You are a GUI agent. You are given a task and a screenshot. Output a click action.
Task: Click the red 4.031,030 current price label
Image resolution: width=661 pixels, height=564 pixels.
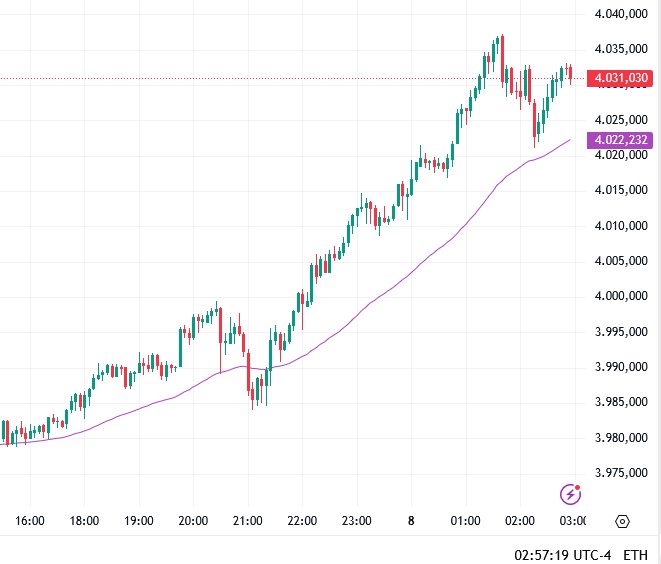(620, 77)
